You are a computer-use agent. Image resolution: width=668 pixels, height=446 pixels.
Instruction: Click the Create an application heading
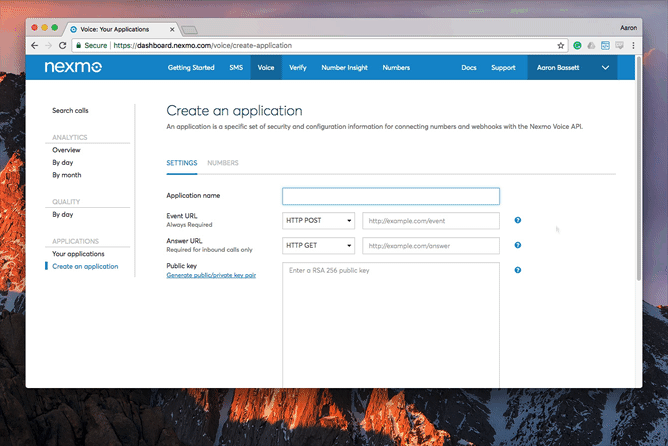(234, 111)
